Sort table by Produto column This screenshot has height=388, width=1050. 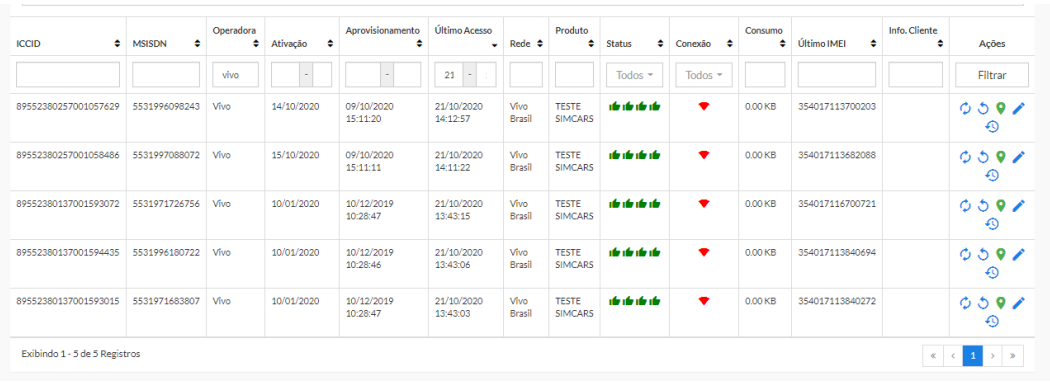(591, 44)
